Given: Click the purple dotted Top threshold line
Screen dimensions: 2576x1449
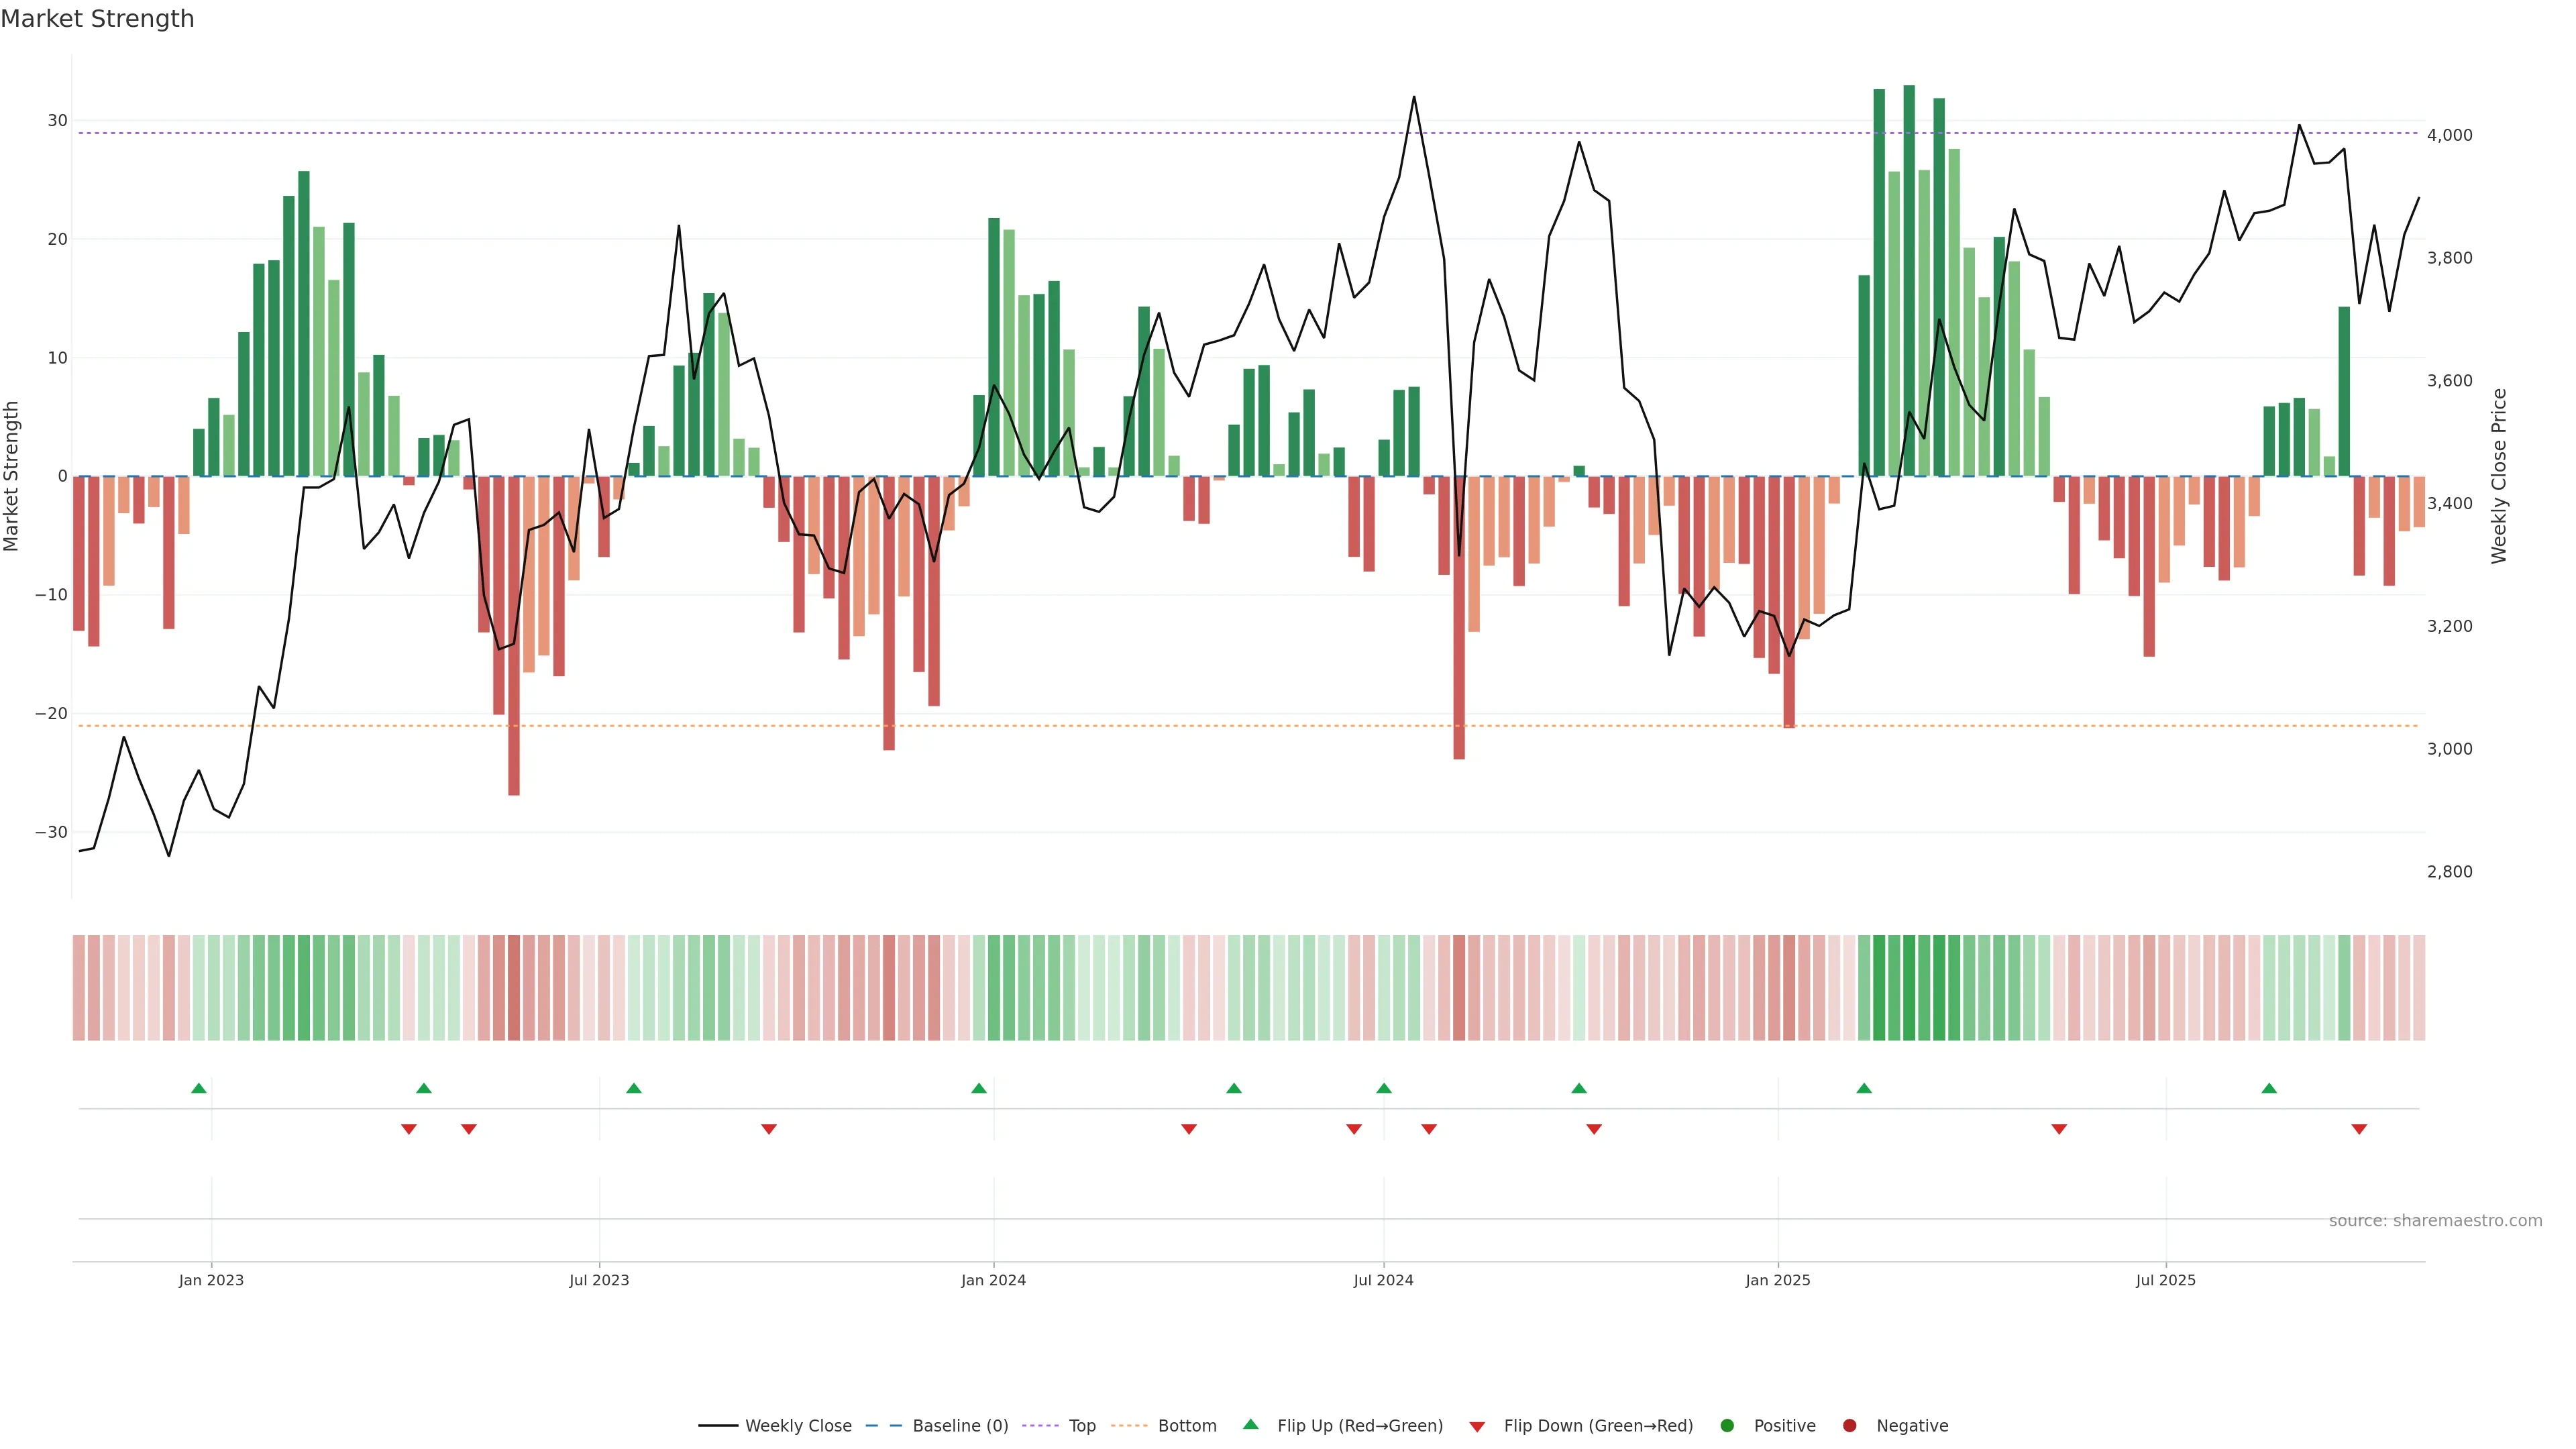Looking at the screenshot, I should [1200, 133].
